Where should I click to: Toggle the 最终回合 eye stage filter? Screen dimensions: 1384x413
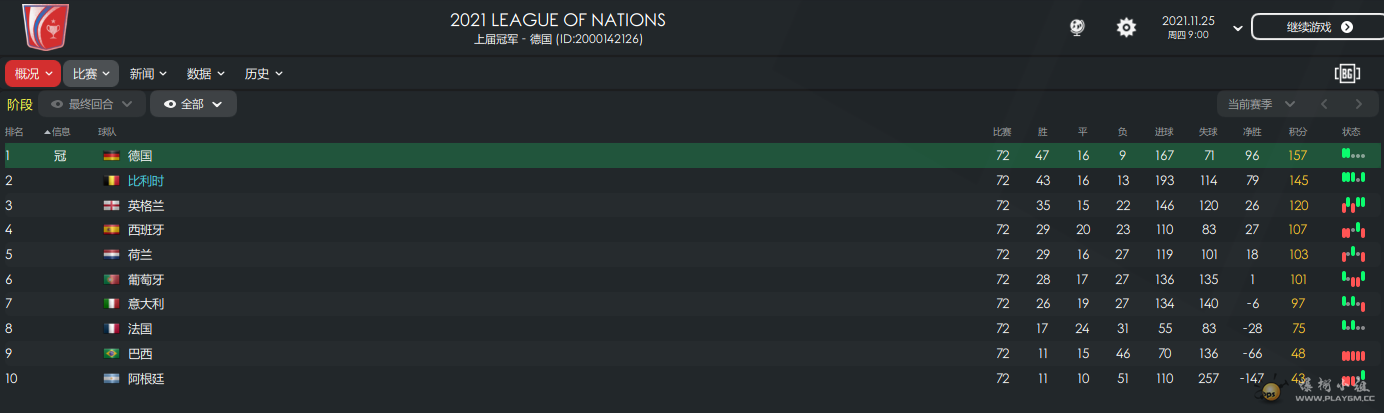click(91, 104)
